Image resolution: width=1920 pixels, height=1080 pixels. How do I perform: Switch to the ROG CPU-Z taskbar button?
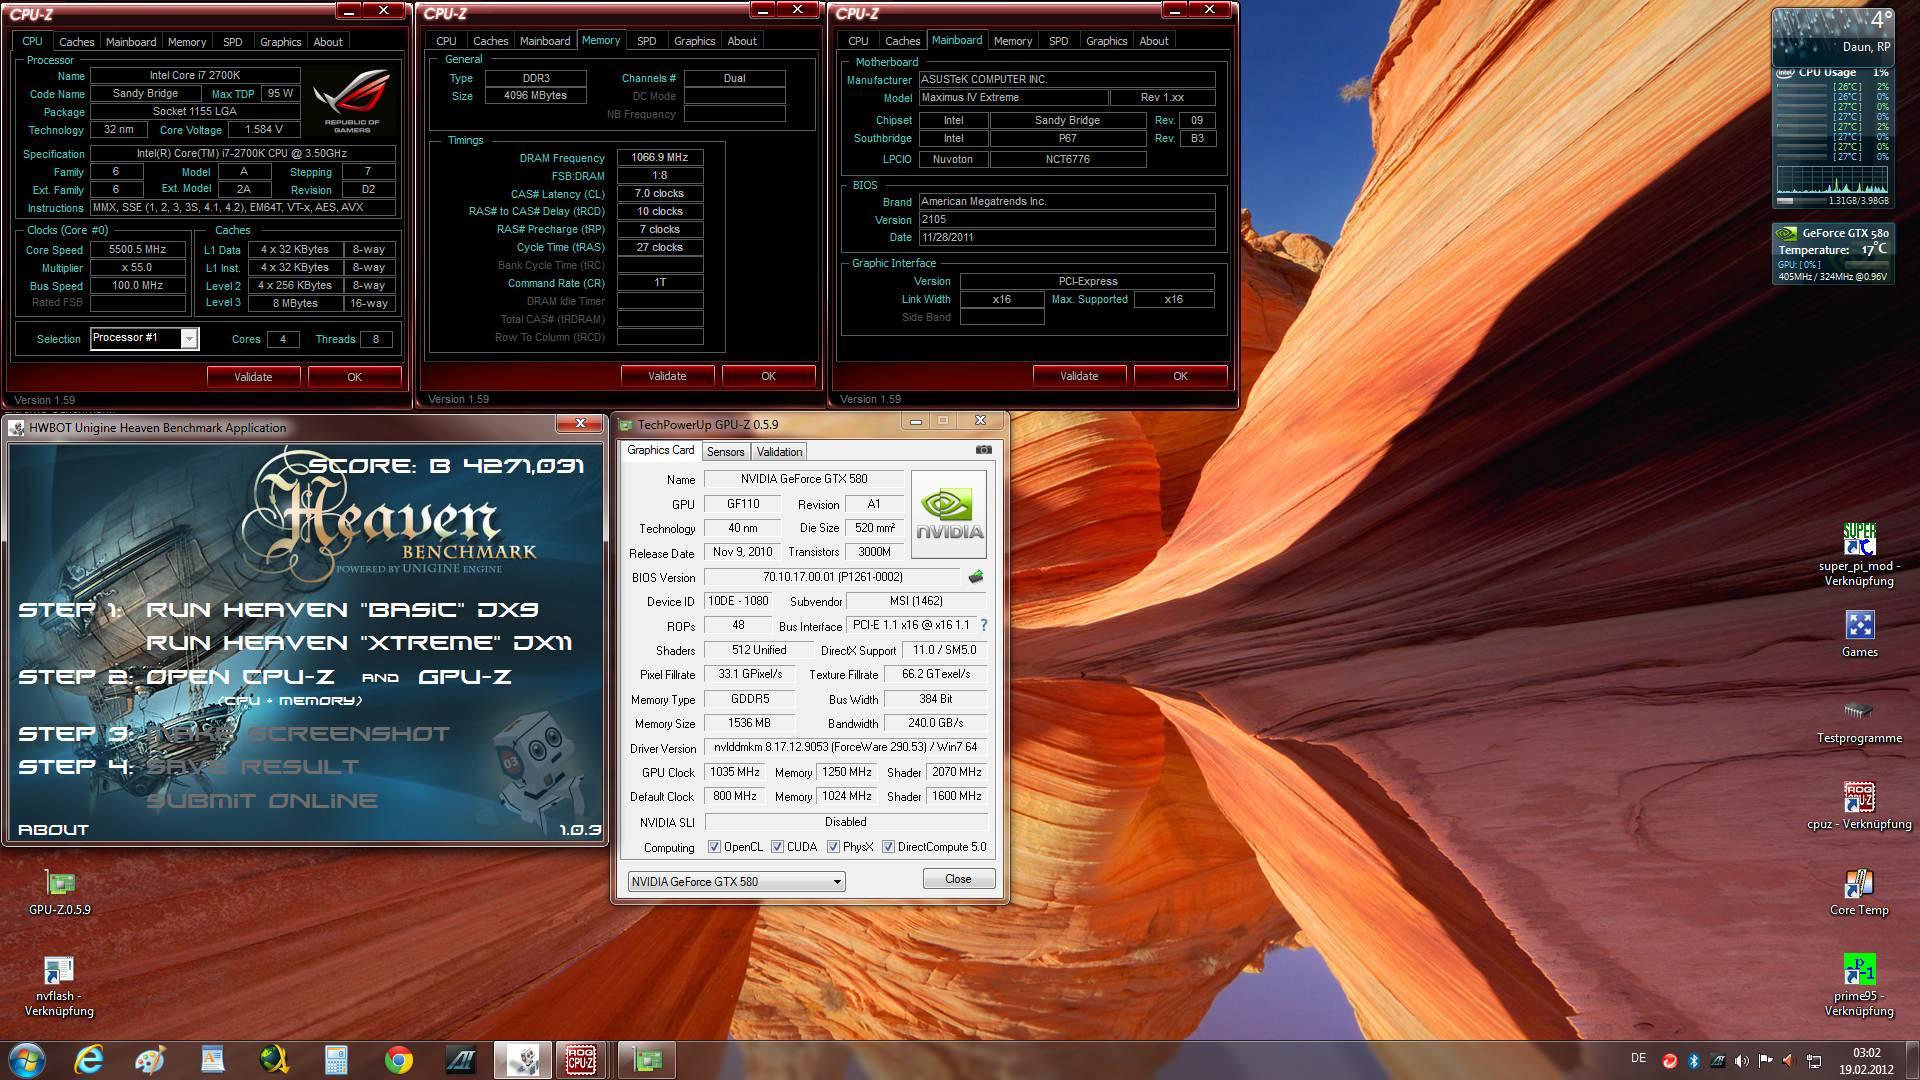[581, 1059]
